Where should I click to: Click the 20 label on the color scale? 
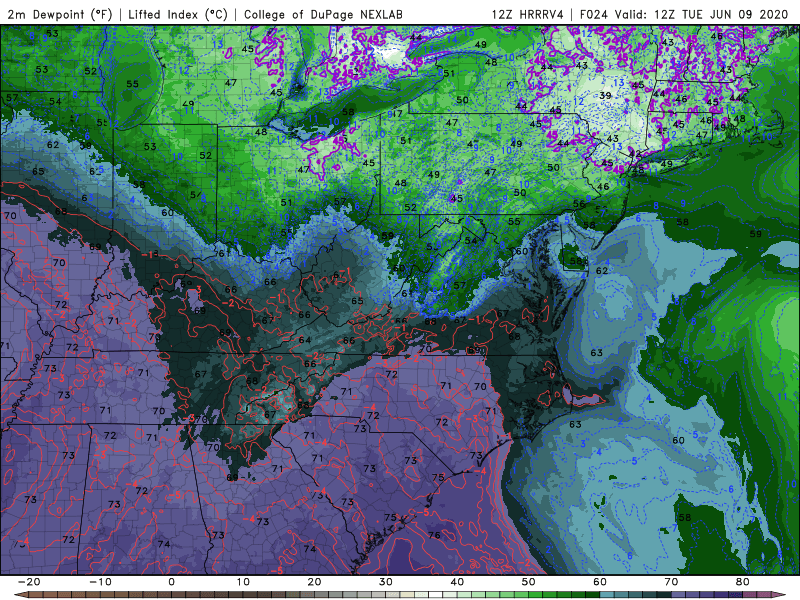coord(314,582)
